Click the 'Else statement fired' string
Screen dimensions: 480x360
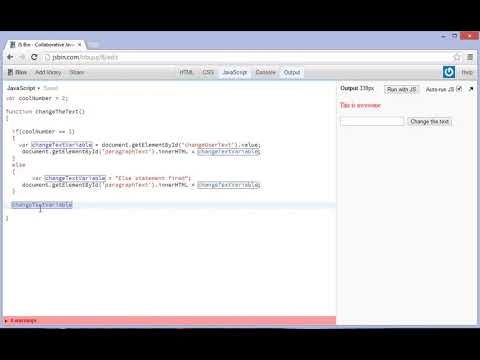click(x=152, y=178)
